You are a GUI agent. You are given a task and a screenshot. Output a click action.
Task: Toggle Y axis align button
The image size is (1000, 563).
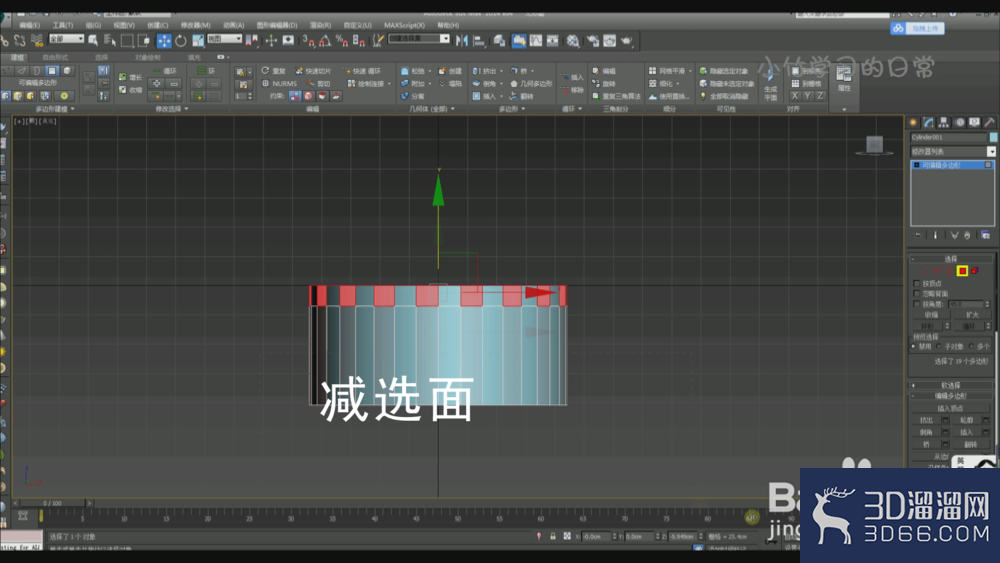pos(807,96)
